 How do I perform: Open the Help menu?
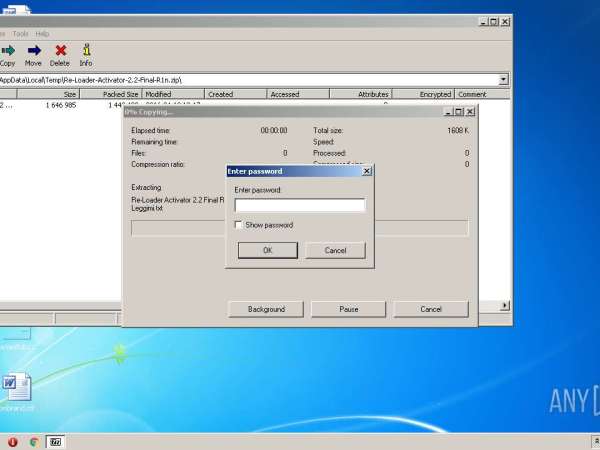tap(42, 34)
